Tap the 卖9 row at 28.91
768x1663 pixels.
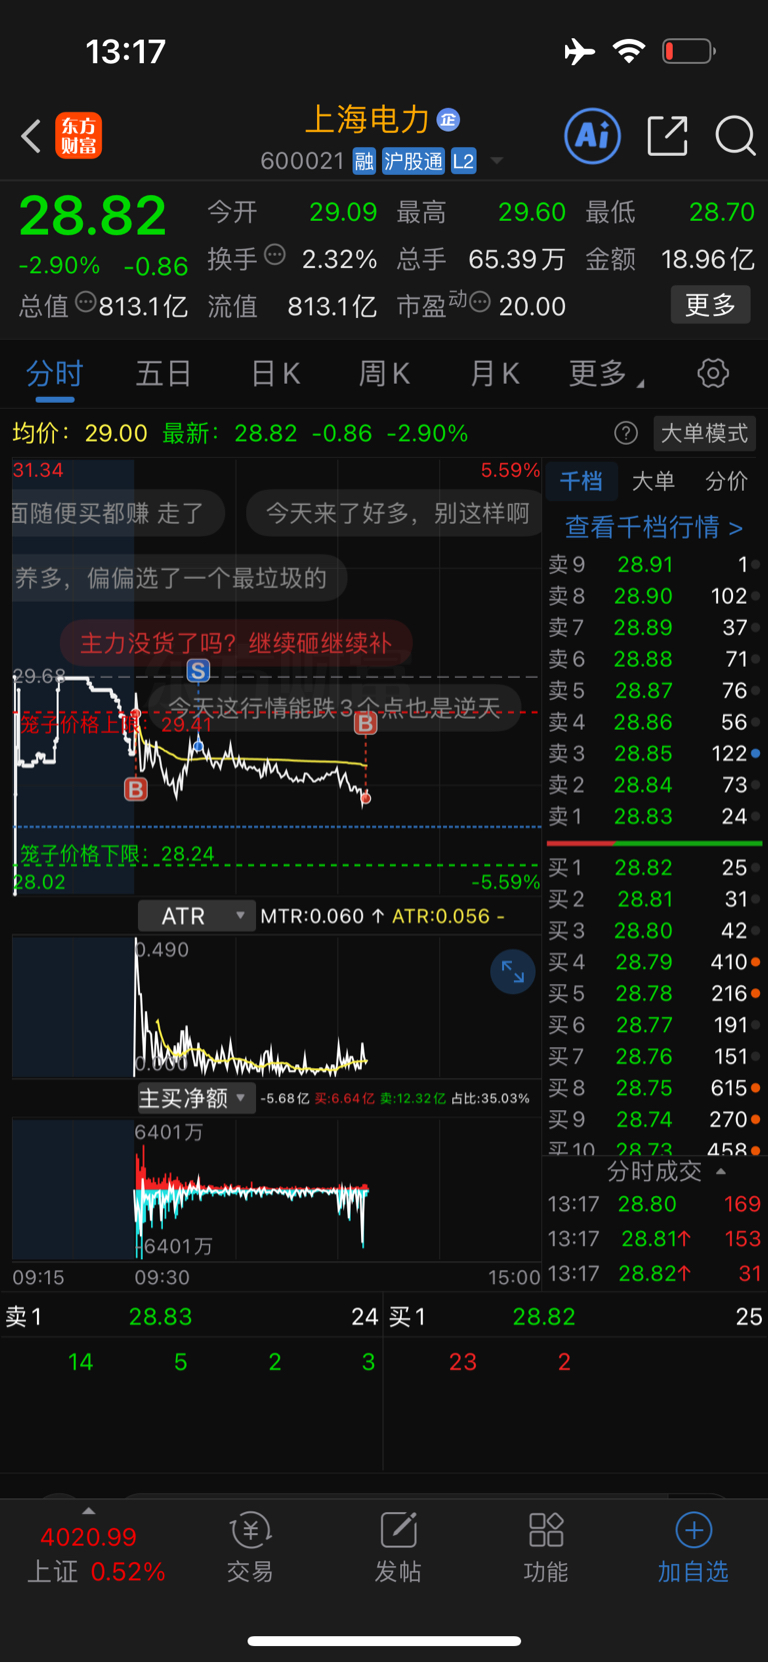tap(655, 564)
